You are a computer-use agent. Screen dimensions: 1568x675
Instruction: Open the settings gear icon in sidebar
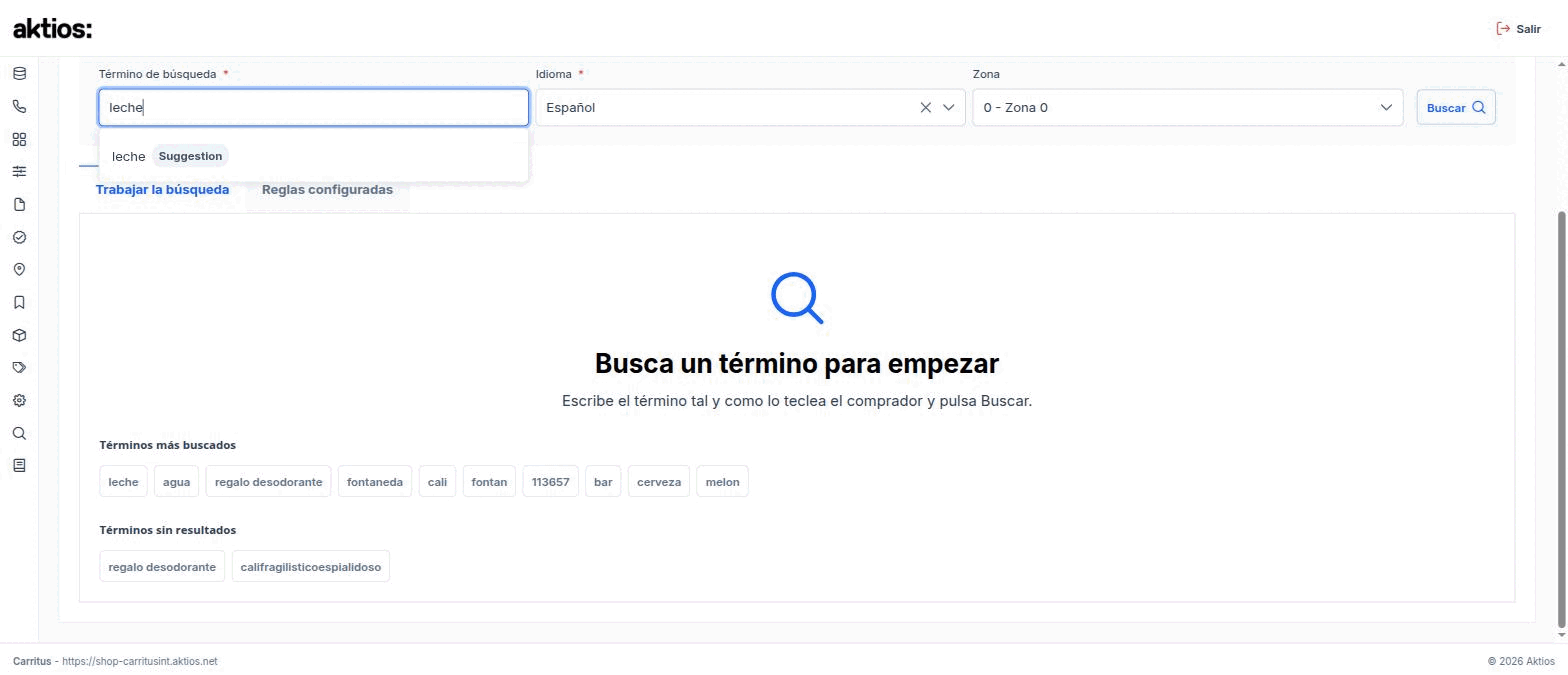19,400
